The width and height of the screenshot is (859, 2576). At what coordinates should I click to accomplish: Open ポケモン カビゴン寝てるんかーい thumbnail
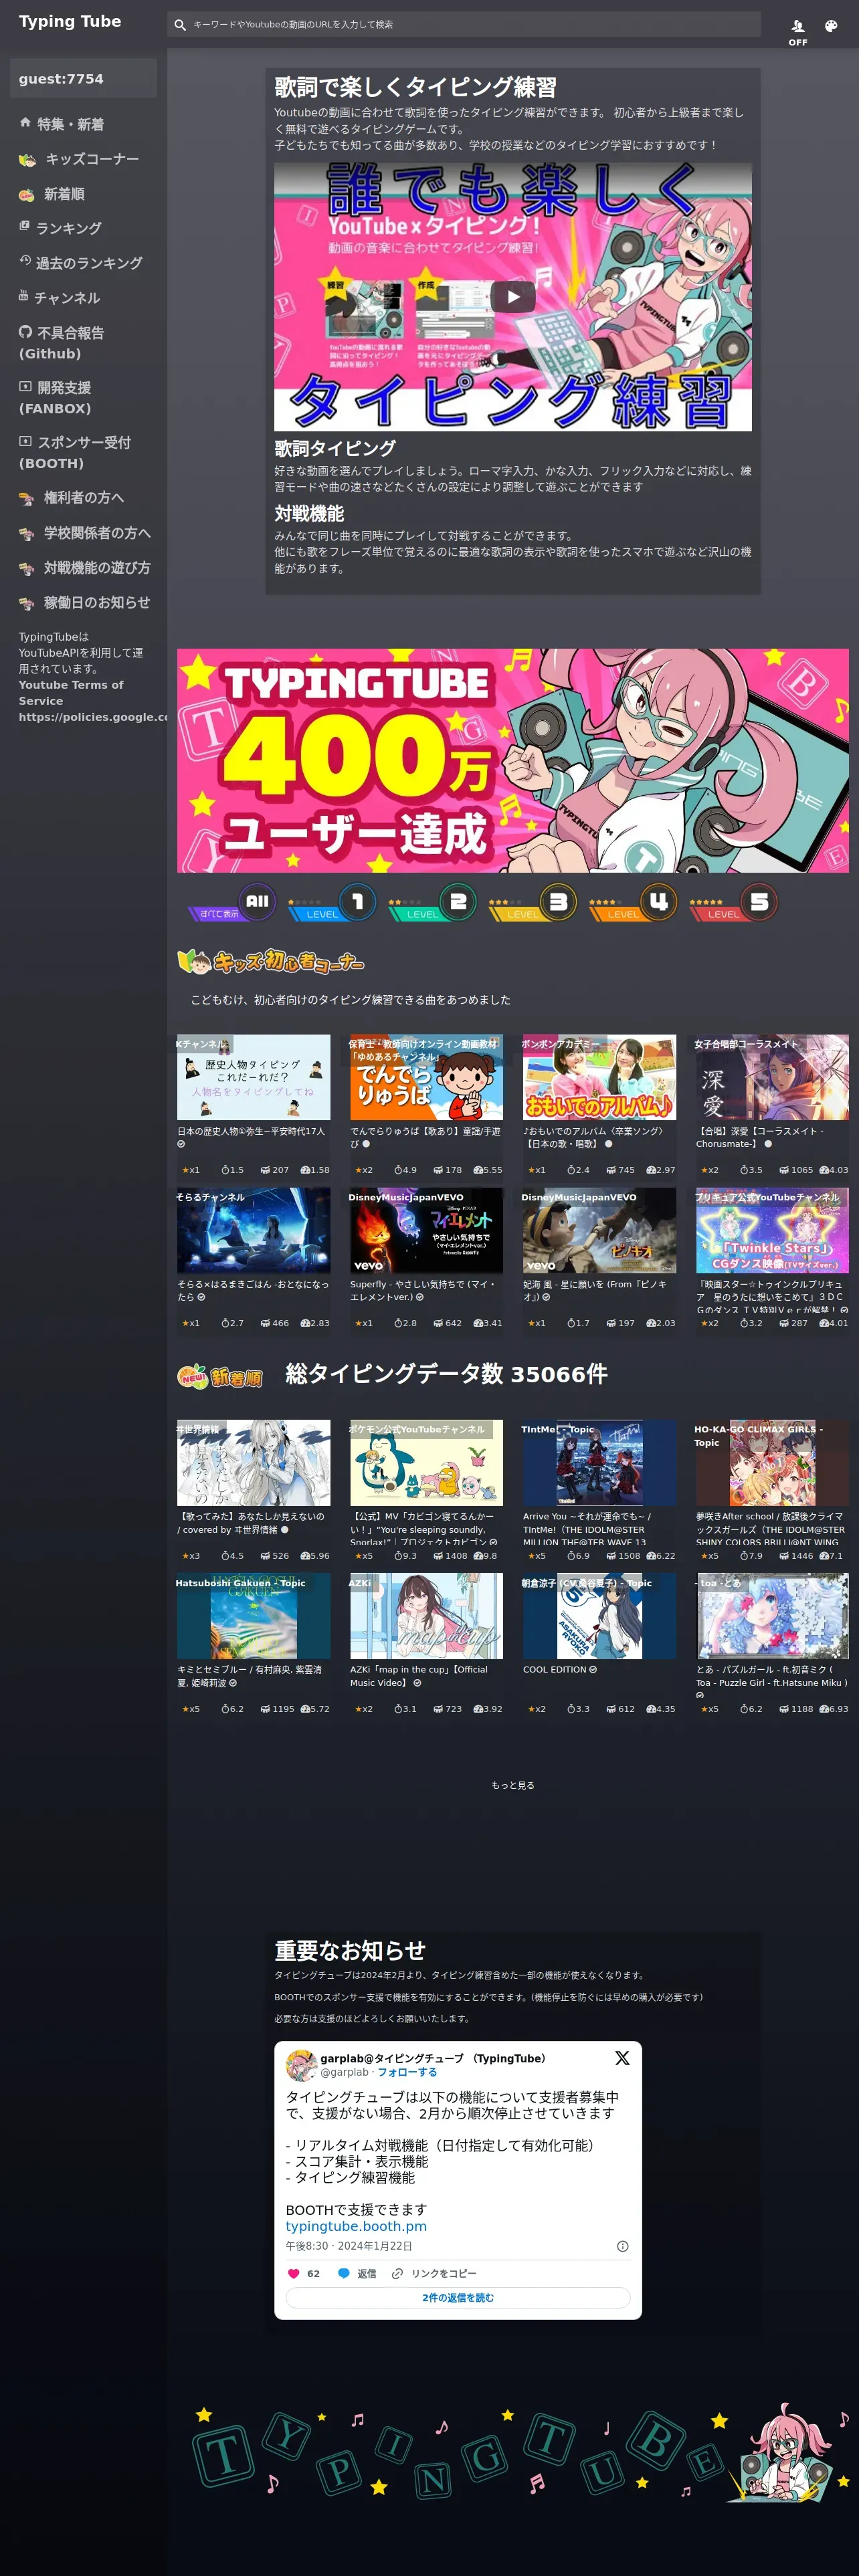click(x=426, y=1463)
